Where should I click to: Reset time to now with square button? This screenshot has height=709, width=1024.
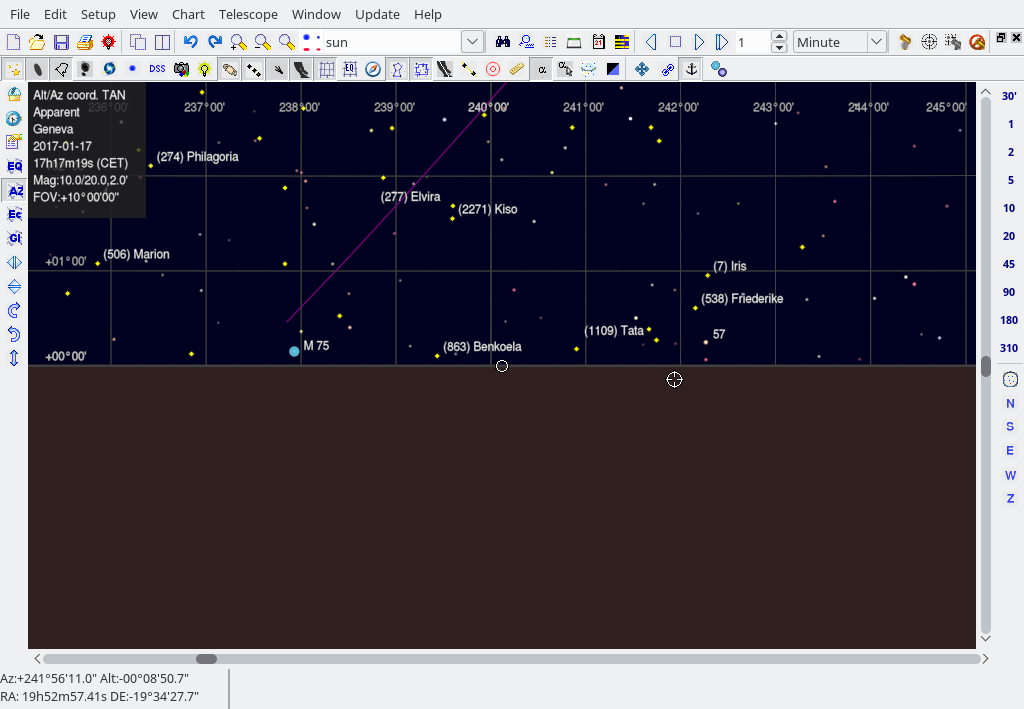[675, 42]
